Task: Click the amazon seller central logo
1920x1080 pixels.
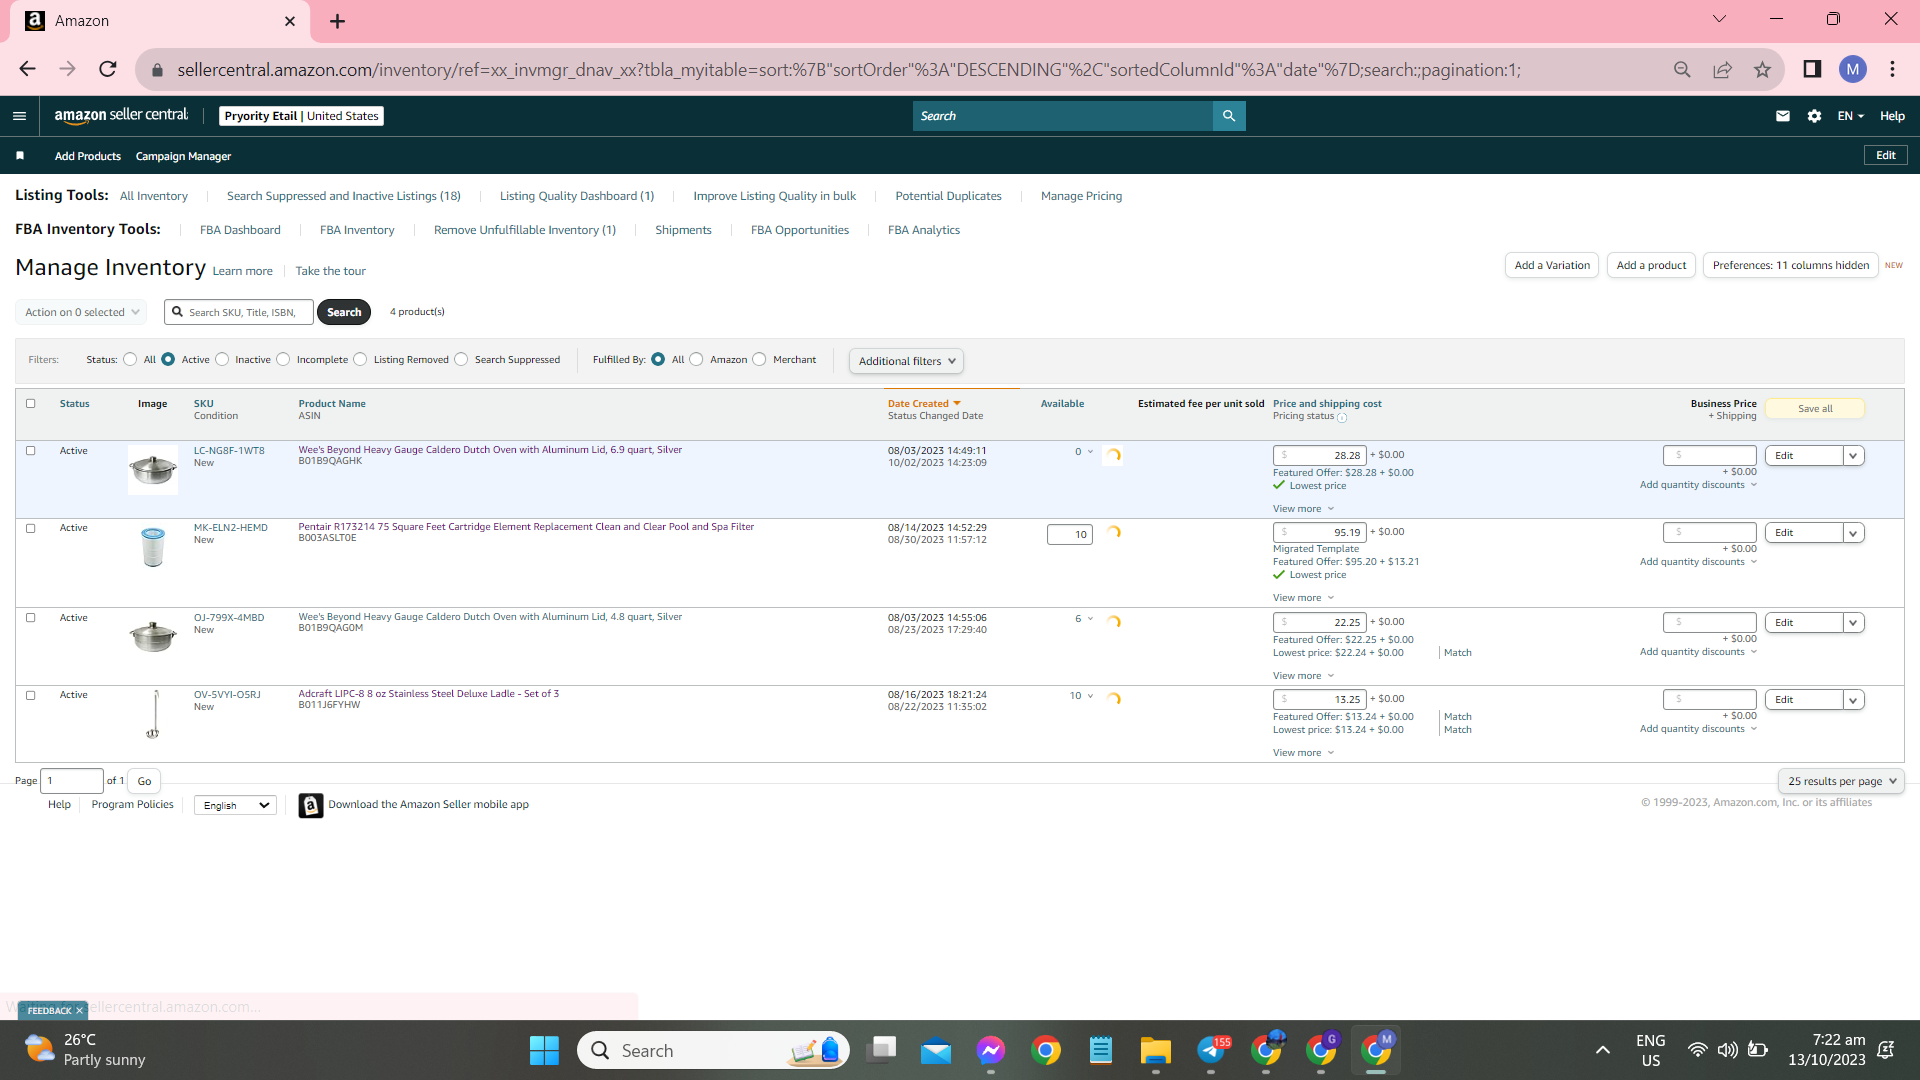Action: point(121,116)
